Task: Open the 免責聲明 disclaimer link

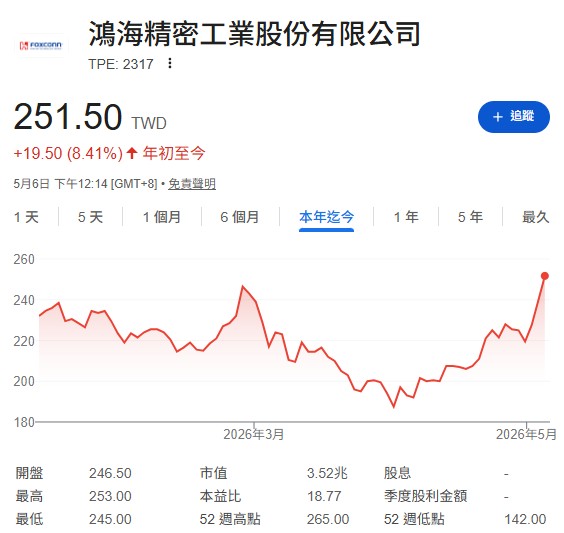Action: click(192, 184)
